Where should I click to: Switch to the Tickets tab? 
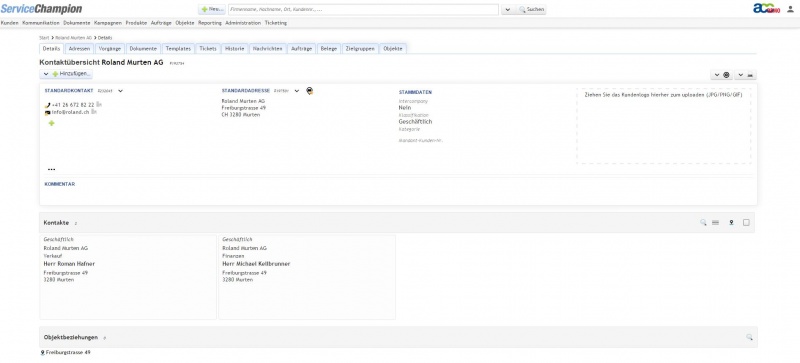pos(208,49)
